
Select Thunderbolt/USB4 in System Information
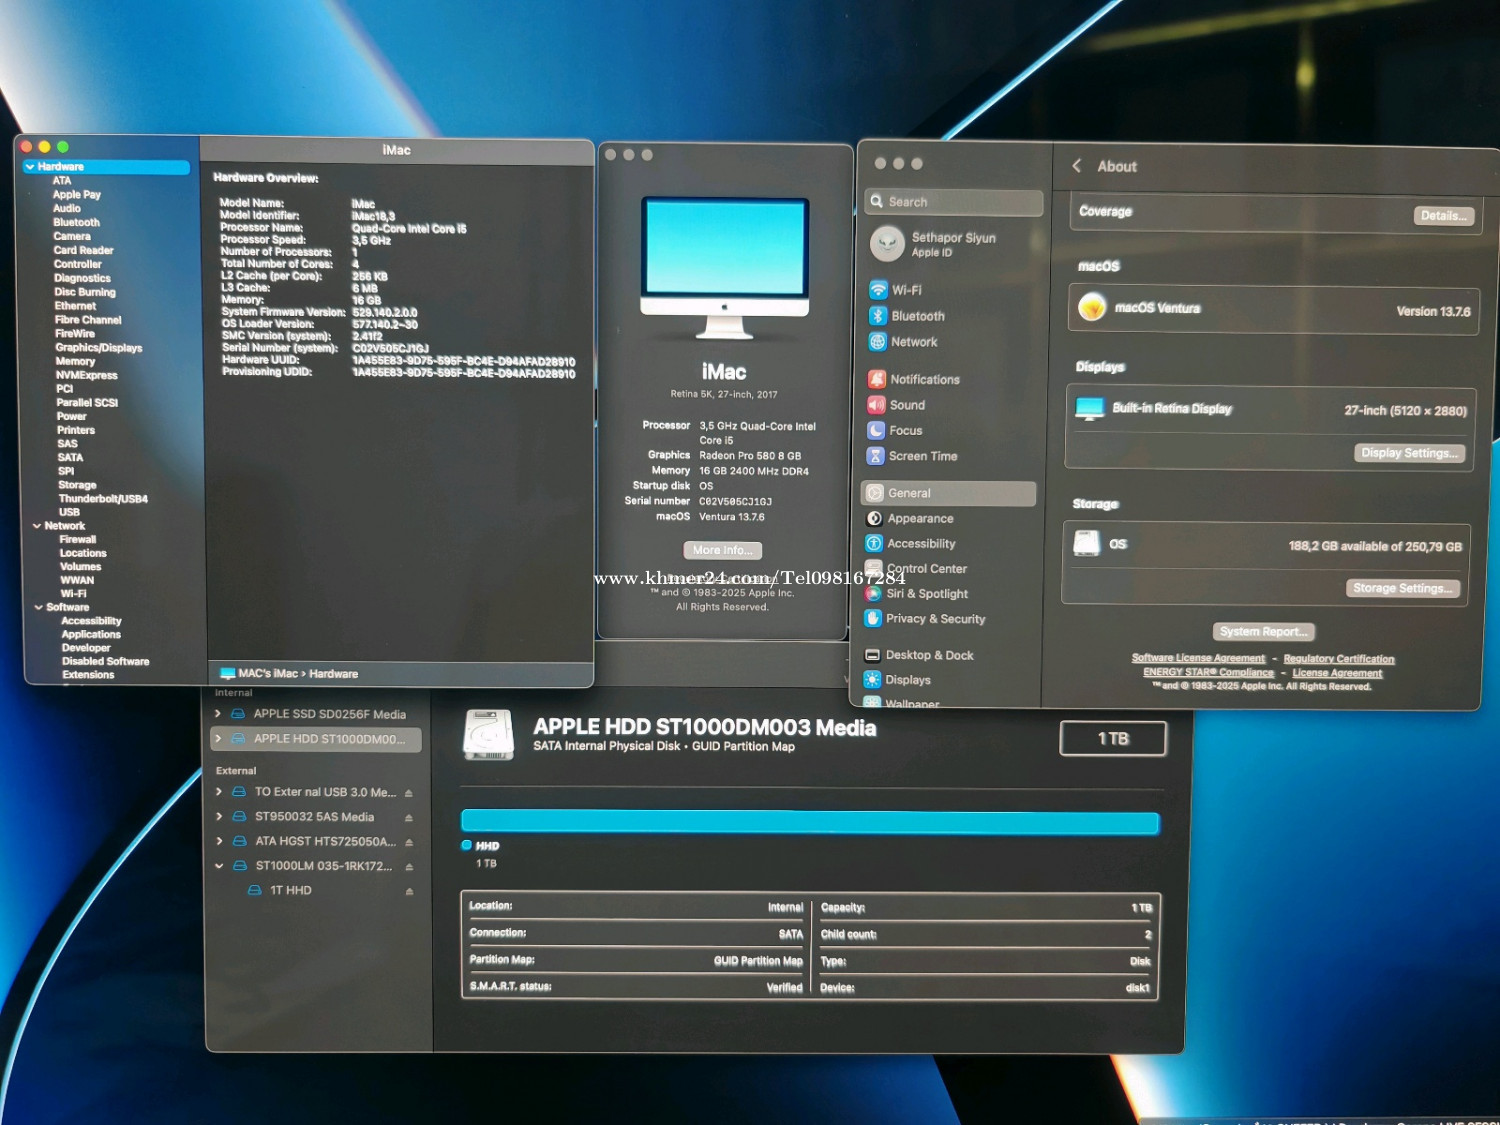tap(103, 499)
